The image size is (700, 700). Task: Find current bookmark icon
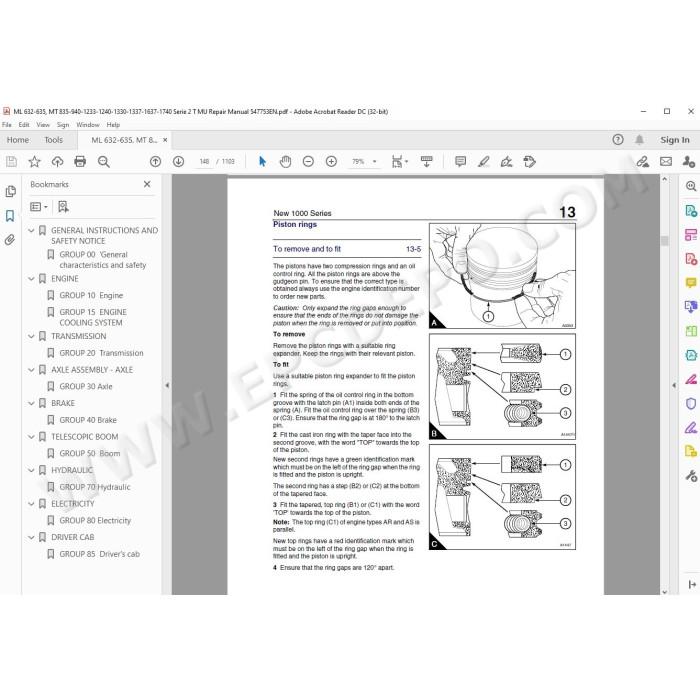tap(63, 207)
